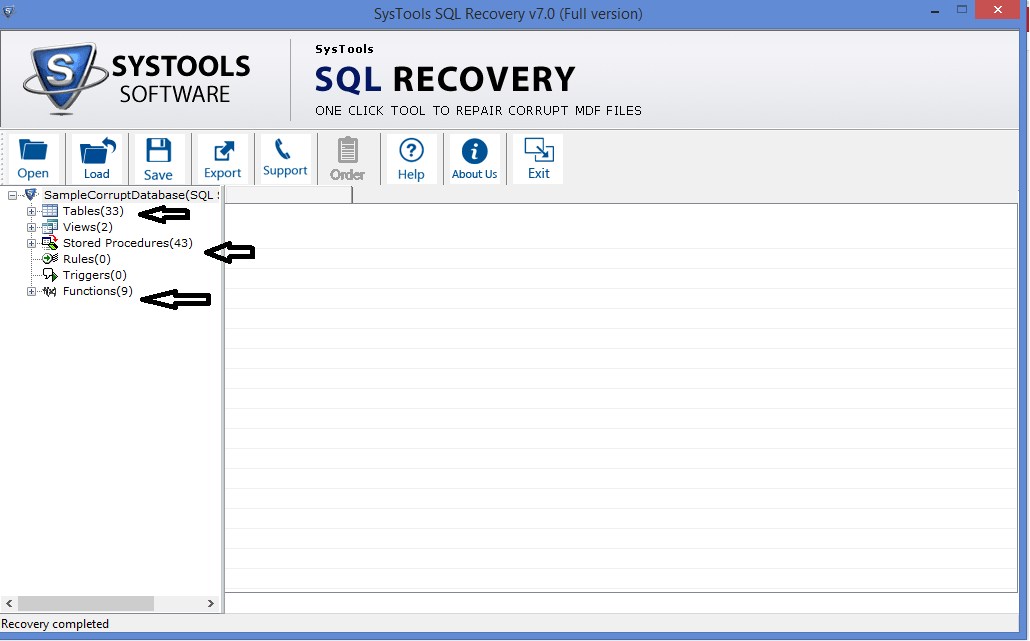Image resolution: width=1030 pixels, height=641 pixels.
Task: Click the title bar application icon
Action: pyautogui.click(x=9, y=12)
